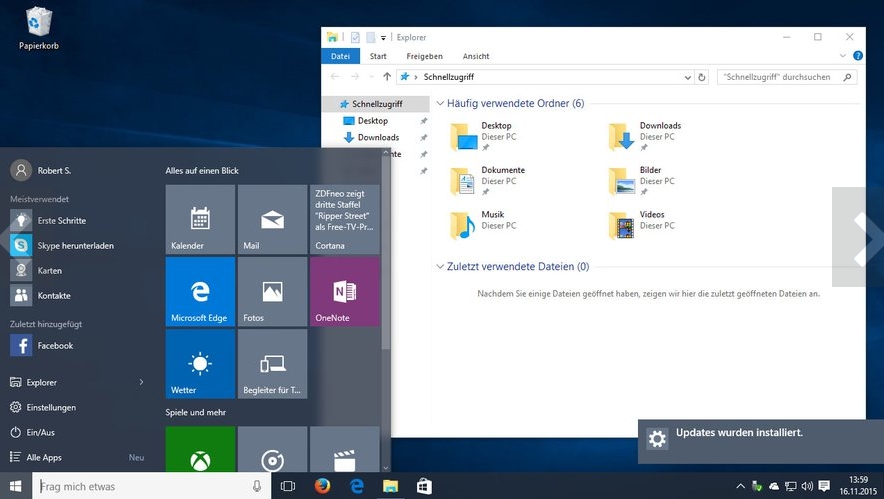Viewport: 884px width, 499px height.
Task: Collapse Zuletzt verwendete Dateien group
Action: click(440, 266)
